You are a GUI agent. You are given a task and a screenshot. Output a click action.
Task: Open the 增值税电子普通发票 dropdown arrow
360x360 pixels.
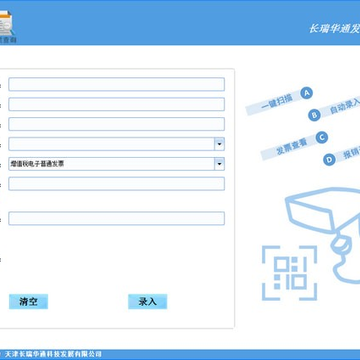pyautogui.click(x=219, y=164)
